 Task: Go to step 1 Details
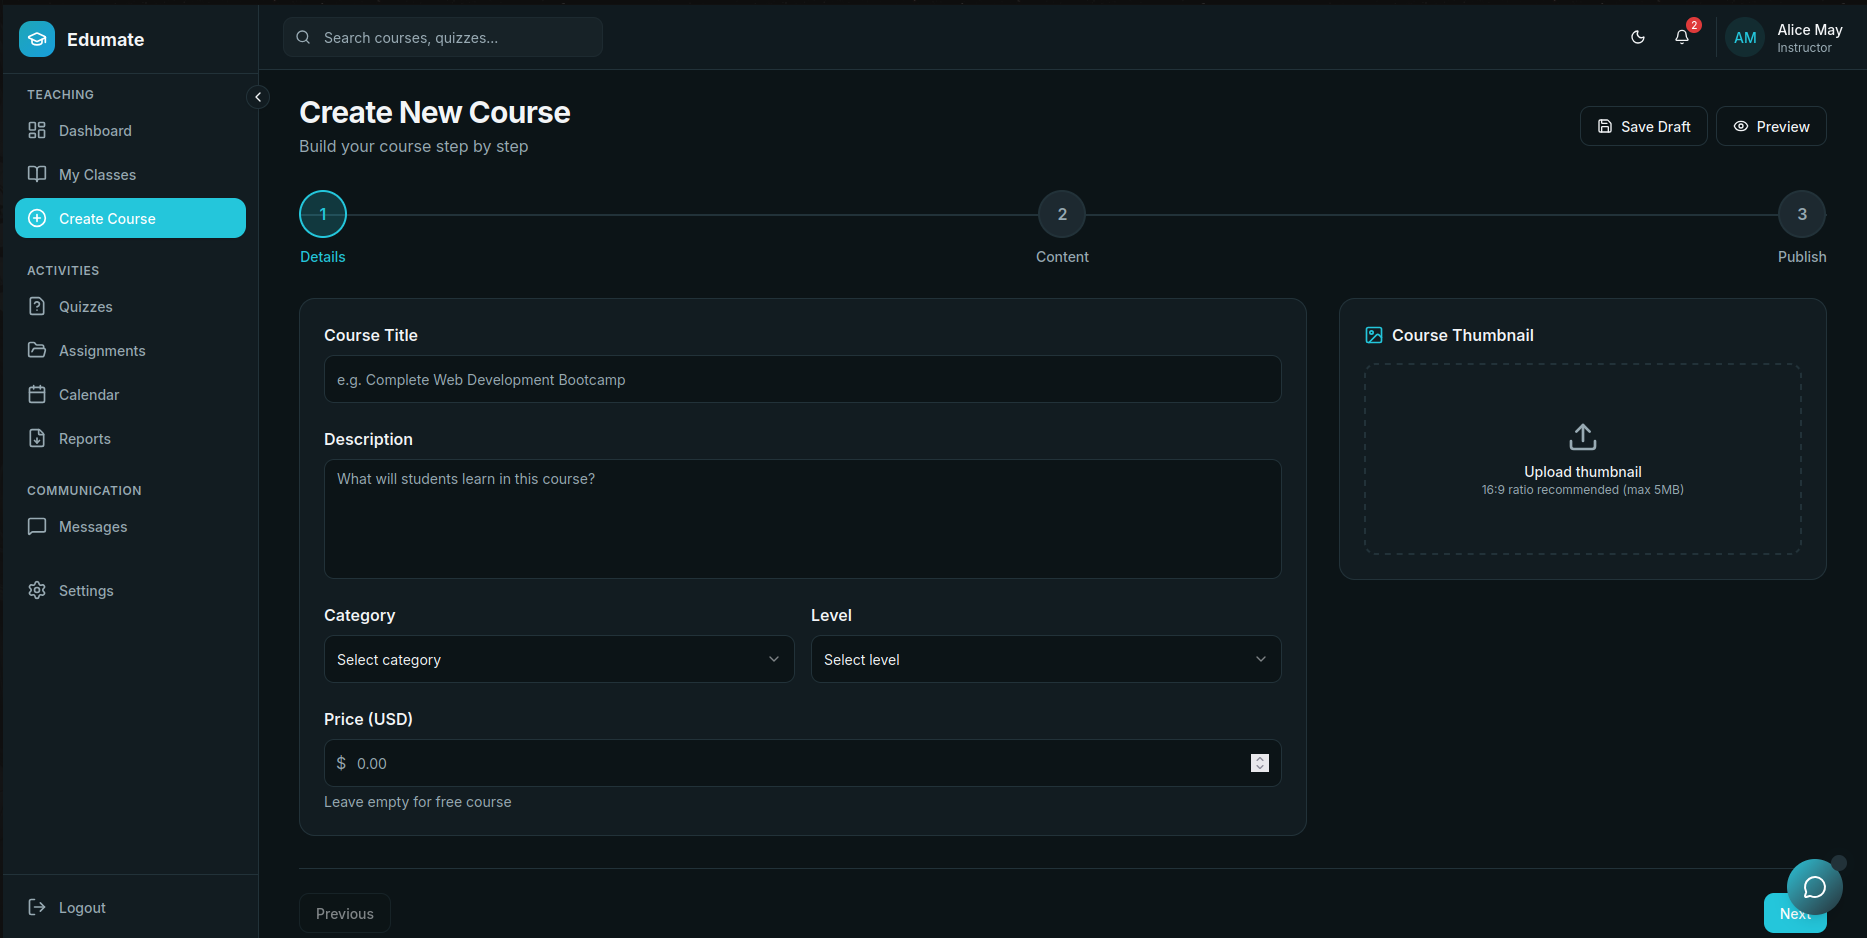point(323,214)
